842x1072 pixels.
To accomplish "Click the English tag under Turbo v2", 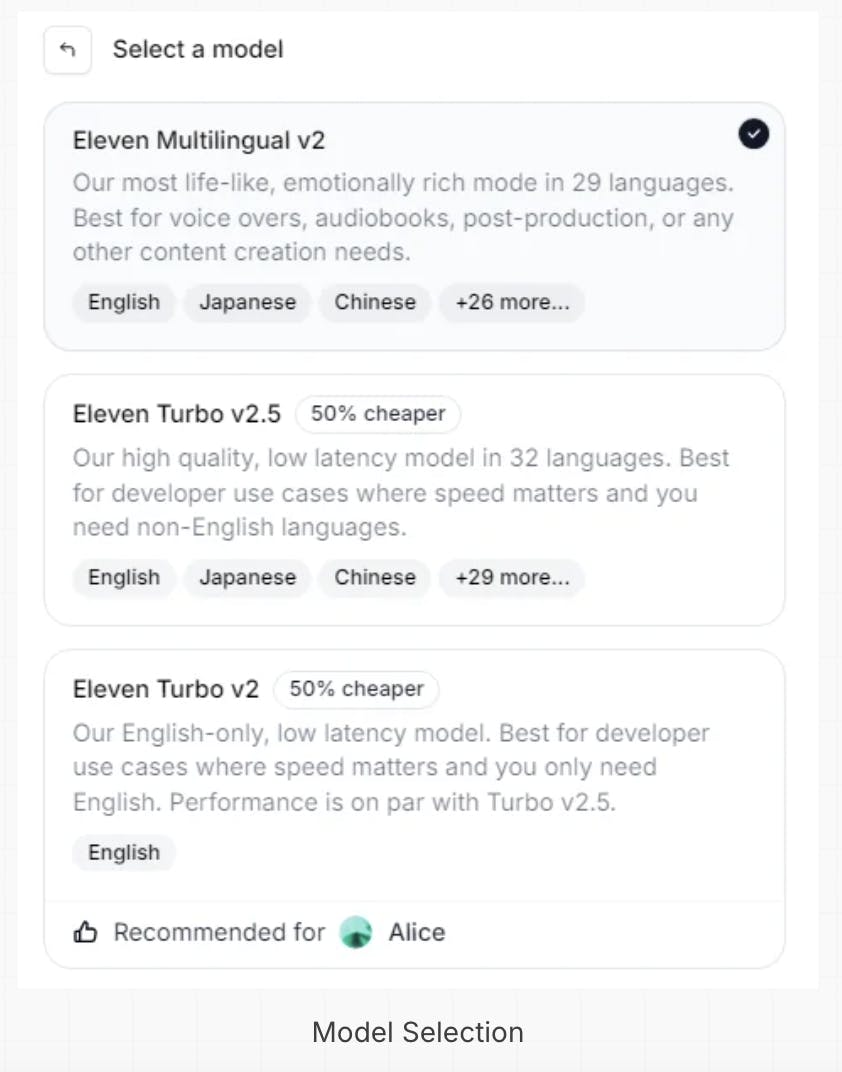I will point(124,853).
